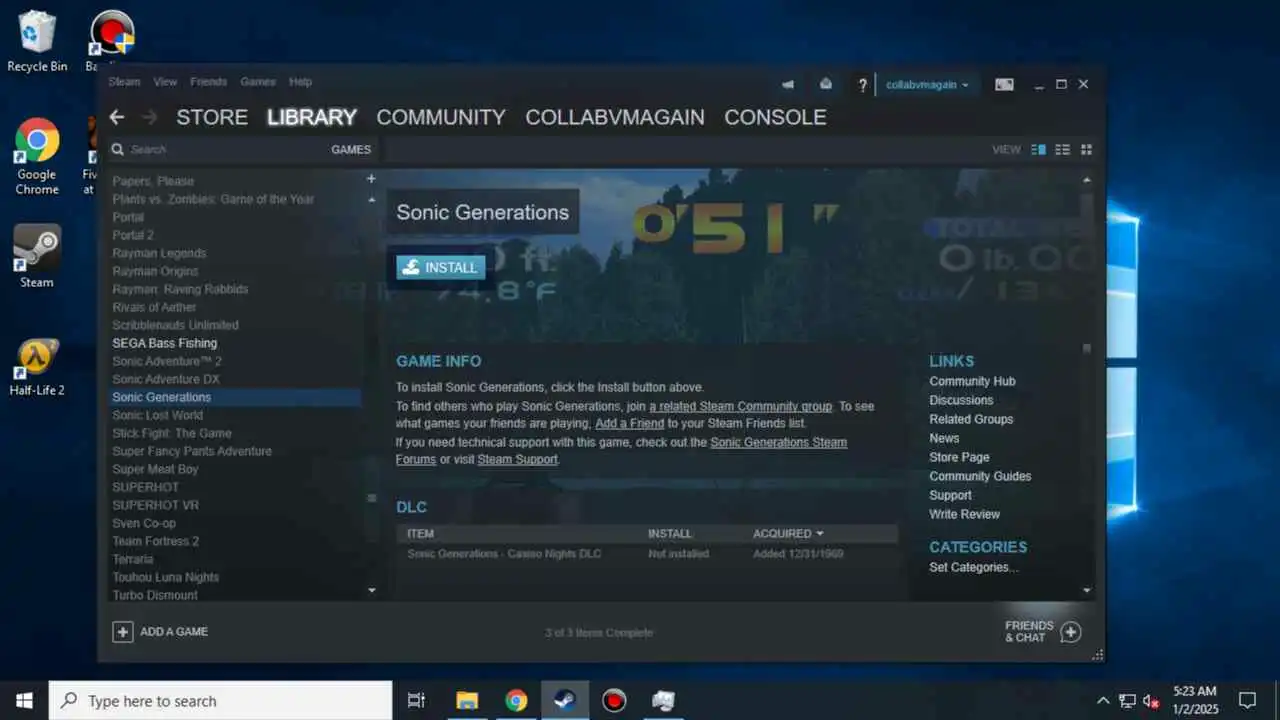Open the notification center icon
The width and height of the screenshot is (1280, 720).
click(1247, 700)
